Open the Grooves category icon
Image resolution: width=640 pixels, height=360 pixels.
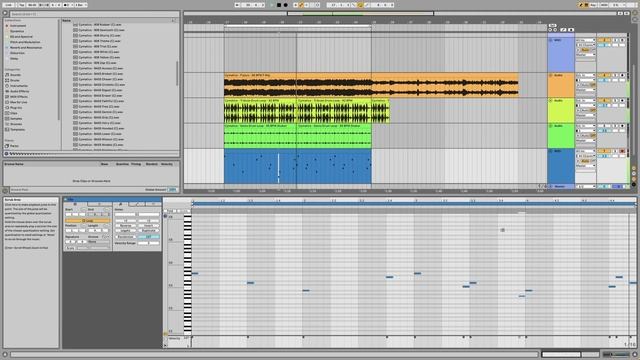7,124
